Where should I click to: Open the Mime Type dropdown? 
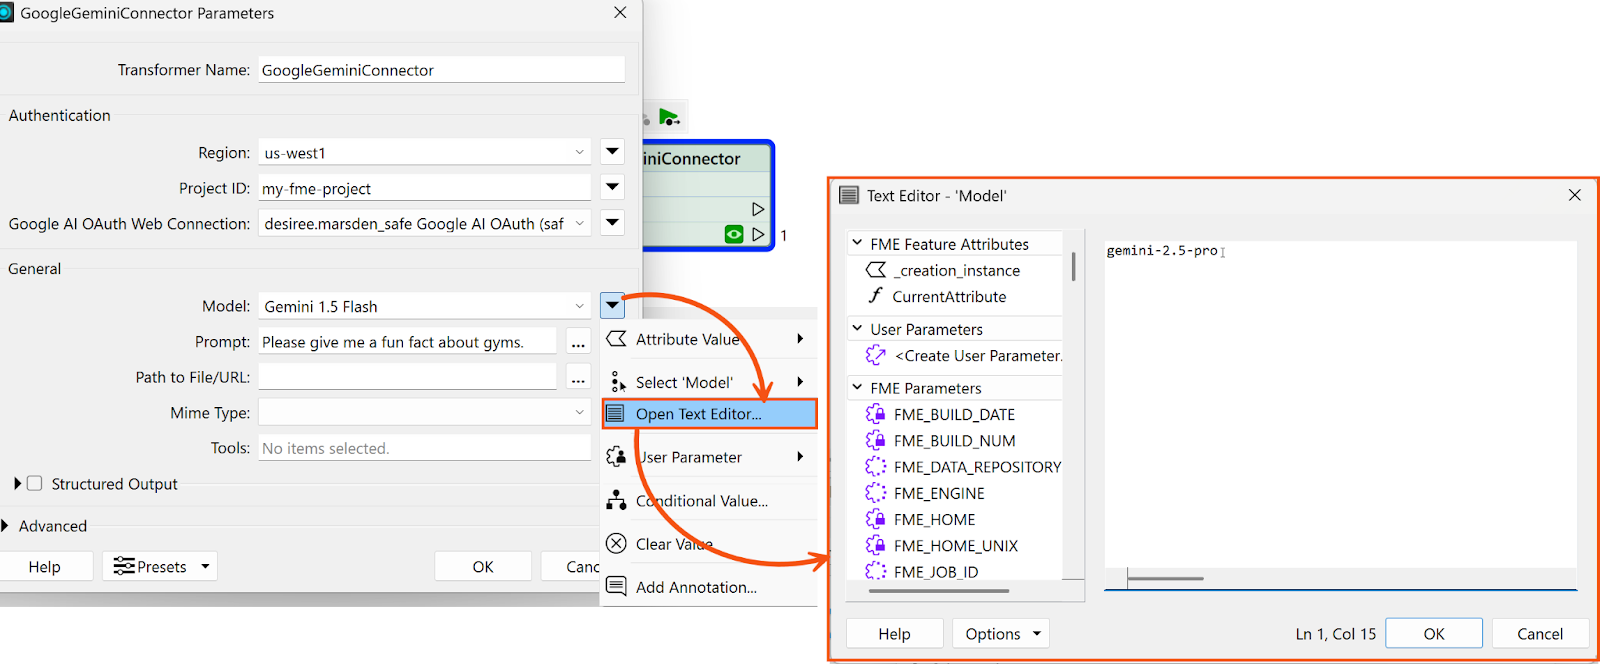point(424,412)
